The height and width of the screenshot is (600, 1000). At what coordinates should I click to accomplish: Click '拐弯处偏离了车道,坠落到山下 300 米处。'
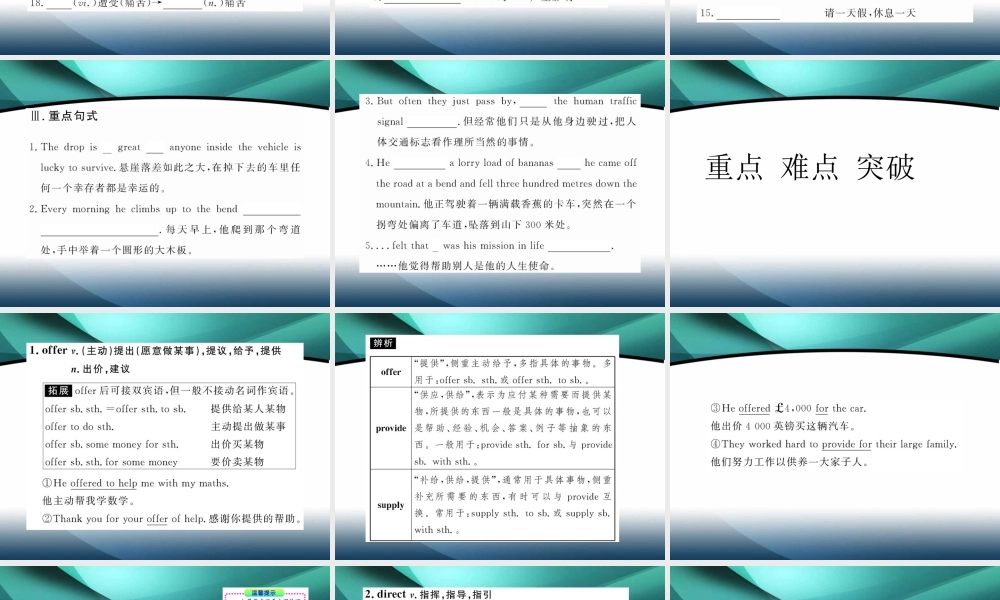[x=475, y=224]
